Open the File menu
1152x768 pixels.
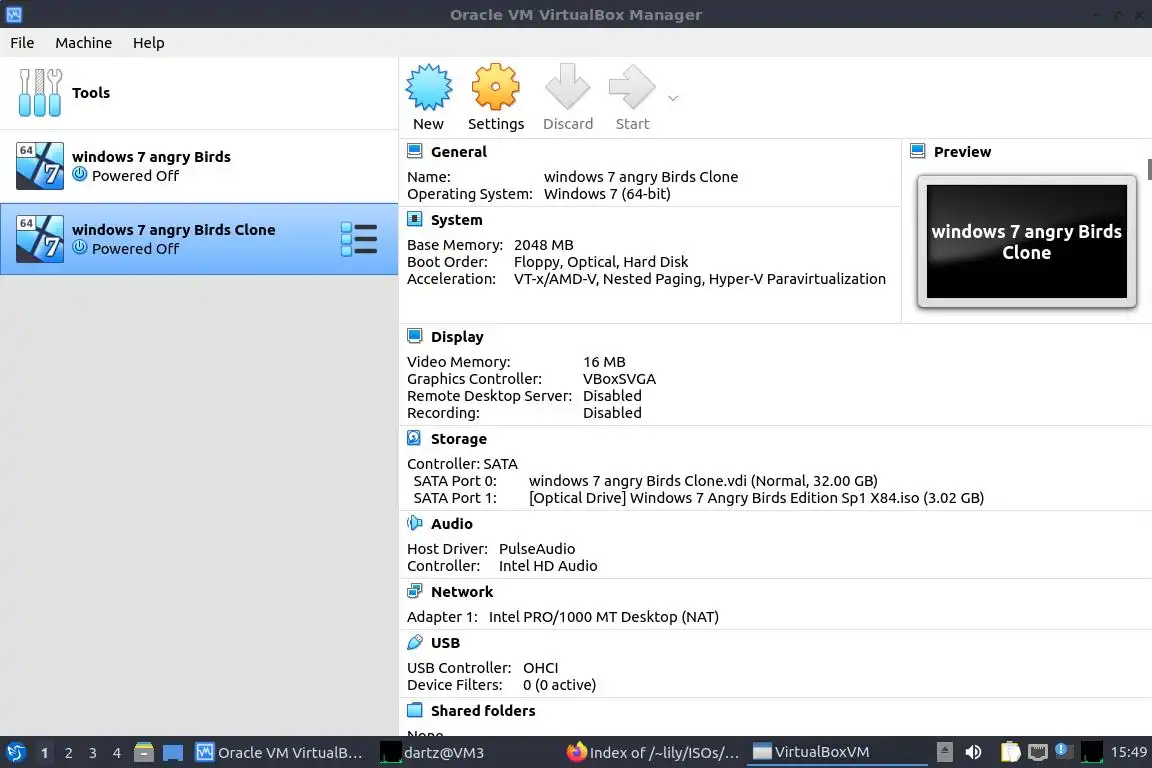(22, 43)
